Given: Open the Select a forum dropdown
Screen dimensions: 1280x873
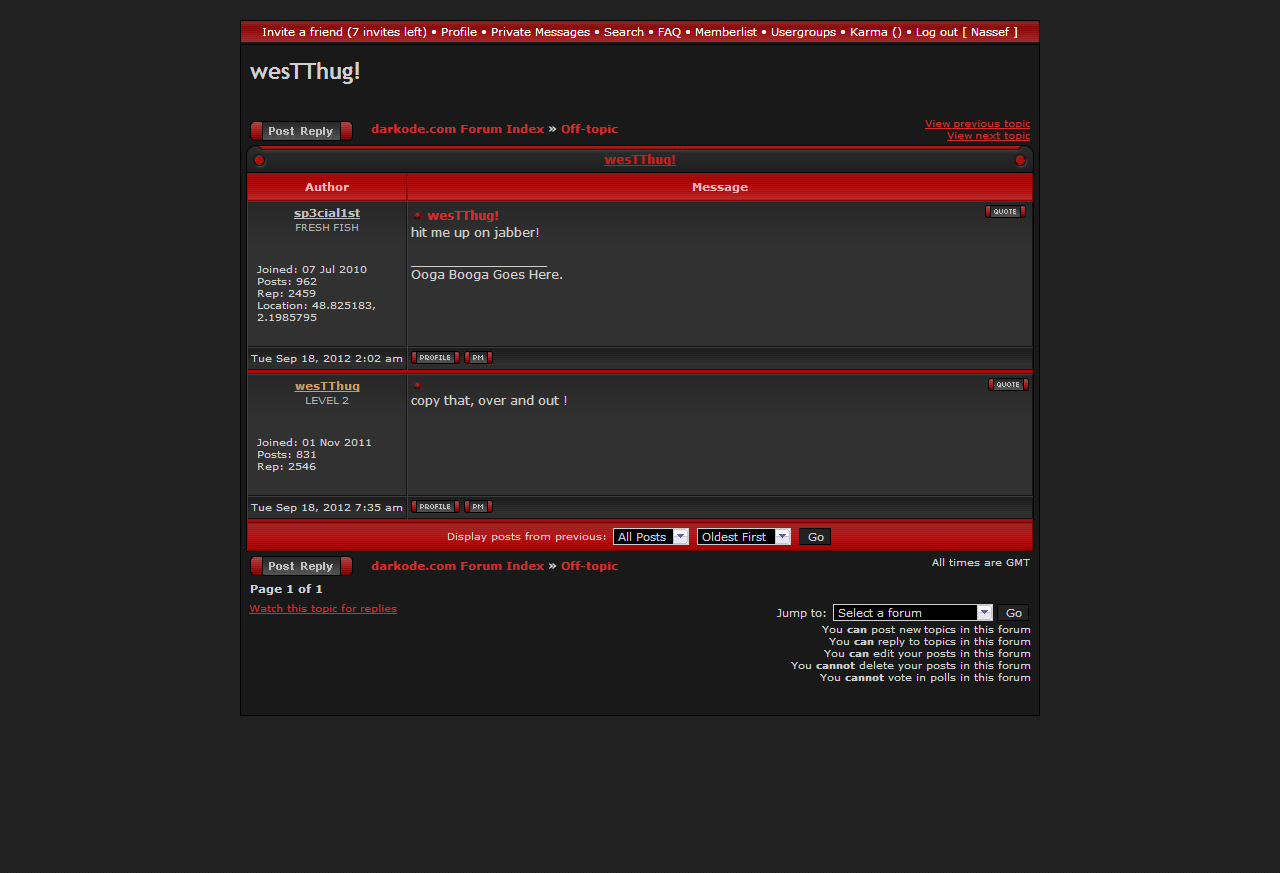Looking at the screenshot, I should 912,613.
